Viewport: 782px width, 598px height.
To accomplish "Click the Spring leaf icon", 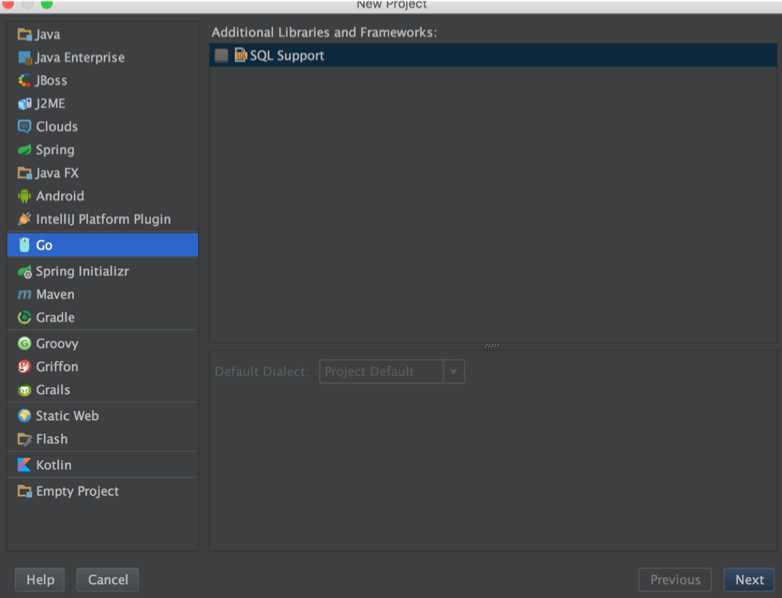I will click(24, 150).
